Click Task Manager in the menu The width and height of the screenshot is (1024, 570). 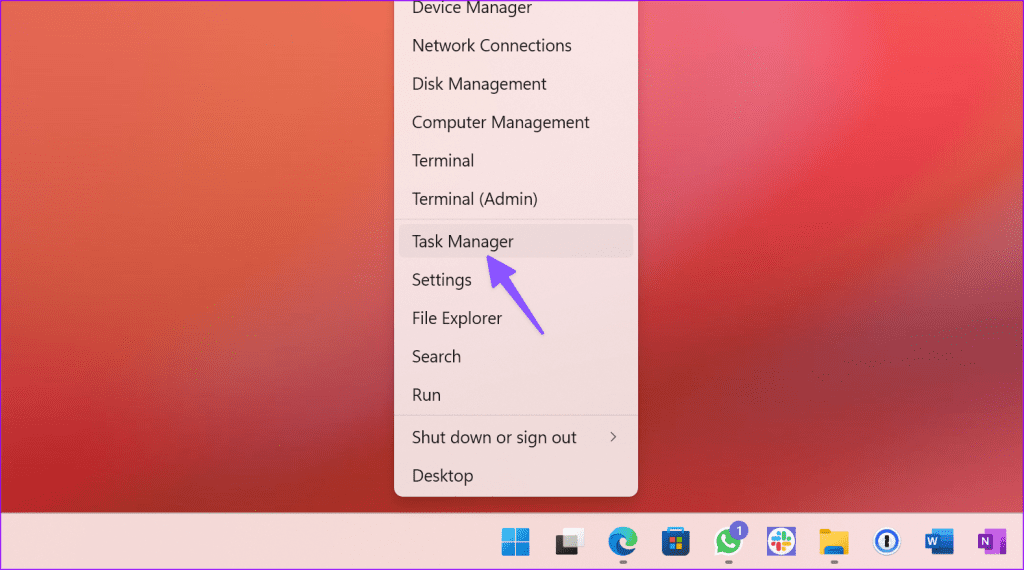[515, 242]
